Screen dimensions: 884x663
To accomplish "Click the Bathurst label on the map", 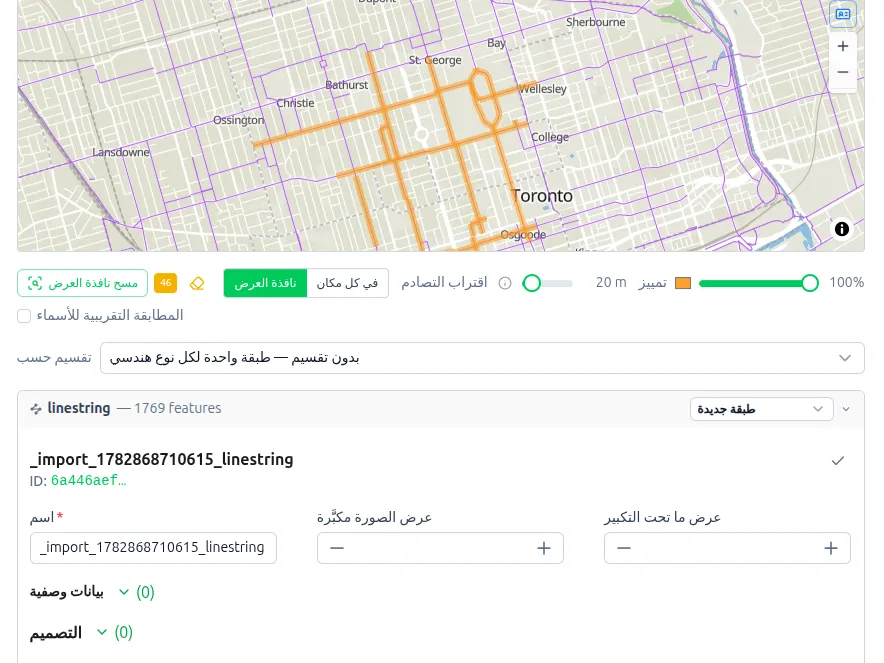I will (x=346, y=85).
